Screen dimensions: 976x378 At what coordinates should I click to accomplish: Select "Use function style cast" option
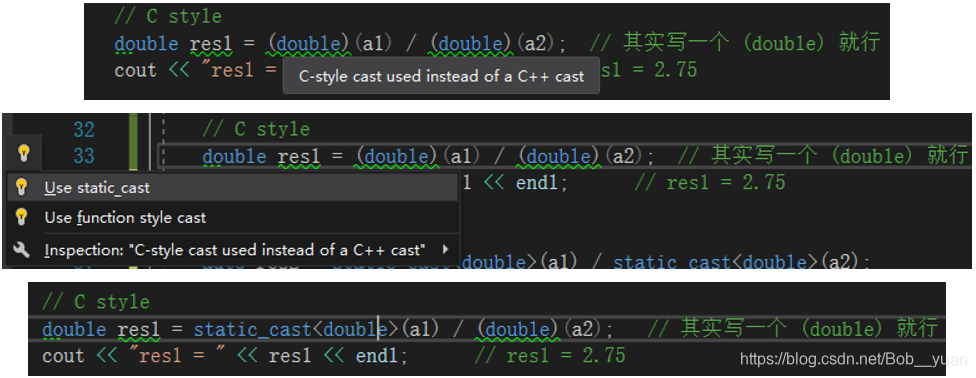point(232,218)
